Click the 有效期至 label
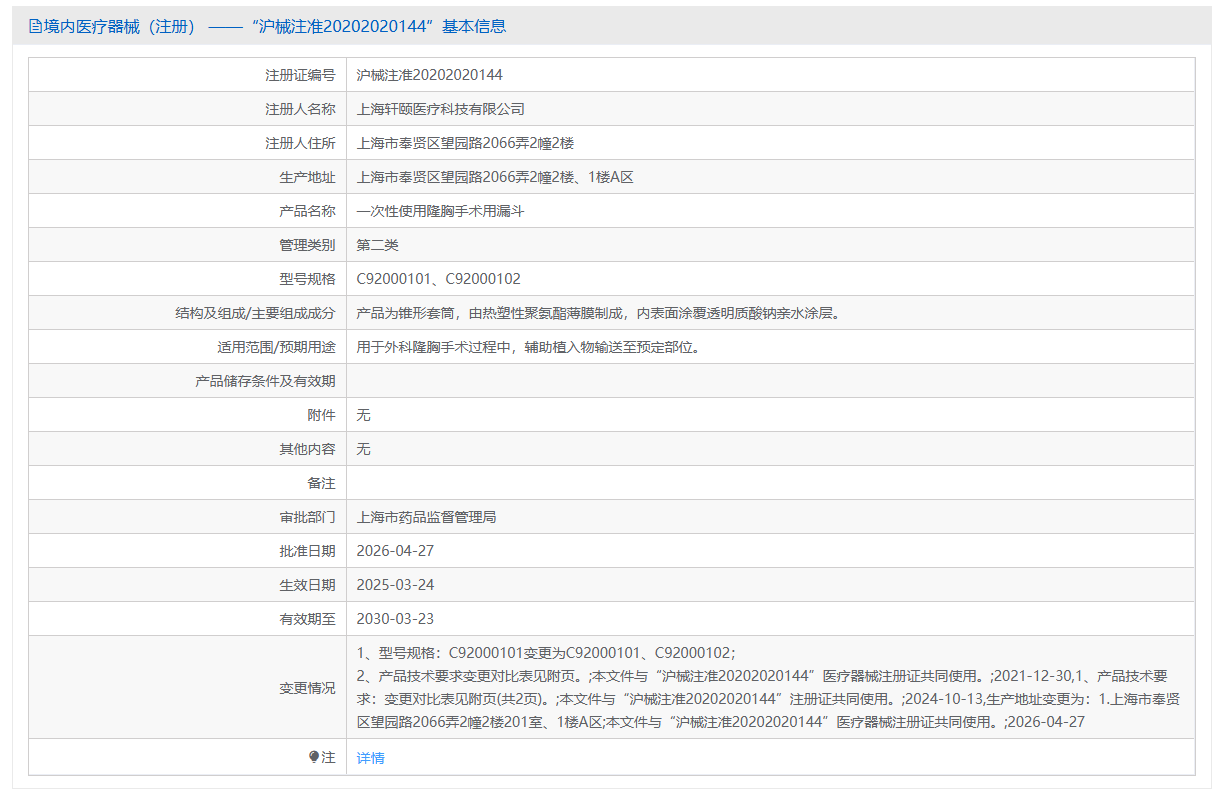Screen dimensions: 1226x799 tap(307, 619)
